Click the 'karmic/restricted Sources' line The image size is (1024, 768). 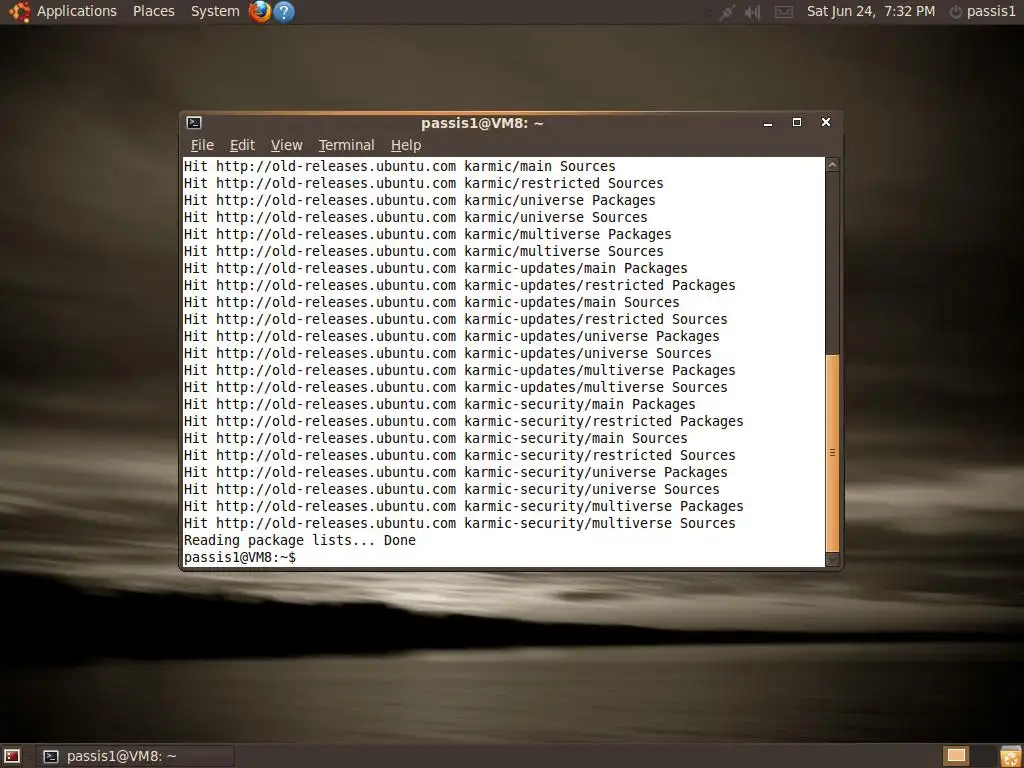(423, 183)
